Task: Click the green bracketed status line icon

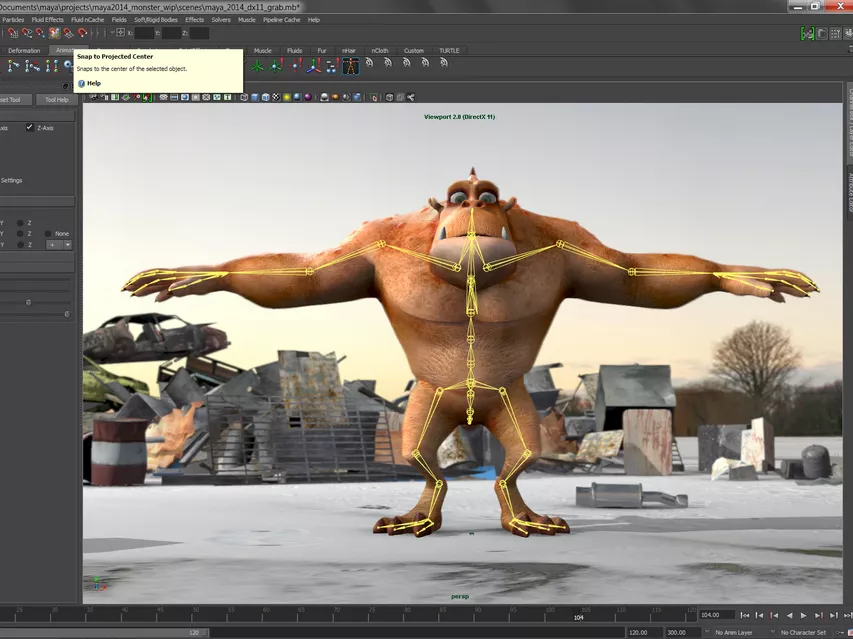Action: [x=807, y=34]
